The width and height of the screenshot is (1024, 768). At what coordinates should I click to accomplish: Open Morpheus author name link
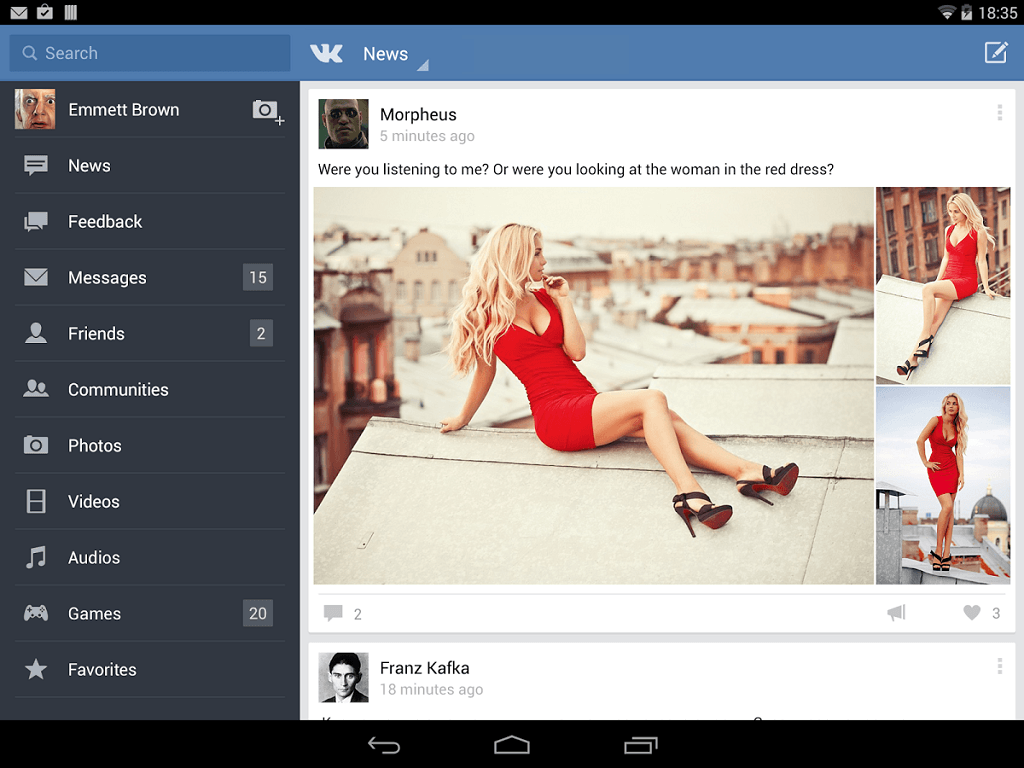click(x=418, y=115)
